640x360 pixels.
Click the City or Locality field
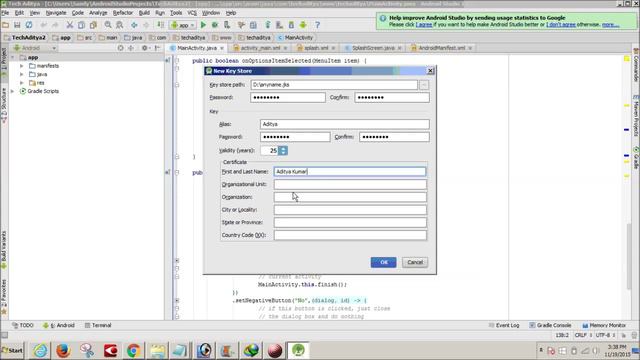click(350, 210)
